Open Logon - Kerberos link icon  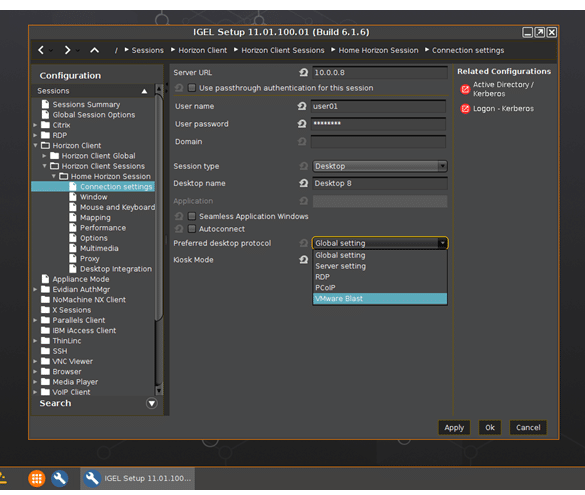tap(465, 109)
